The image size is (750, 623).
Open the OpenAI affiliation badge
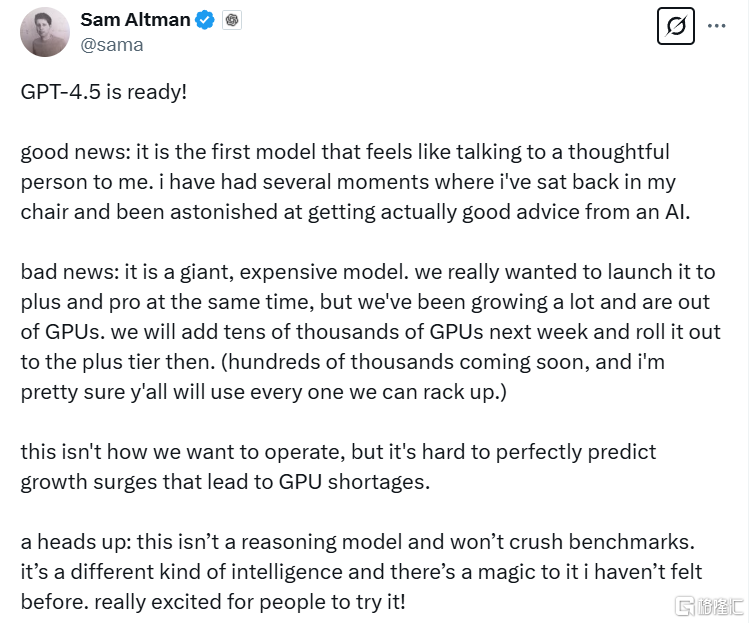[x=232, y=20]
